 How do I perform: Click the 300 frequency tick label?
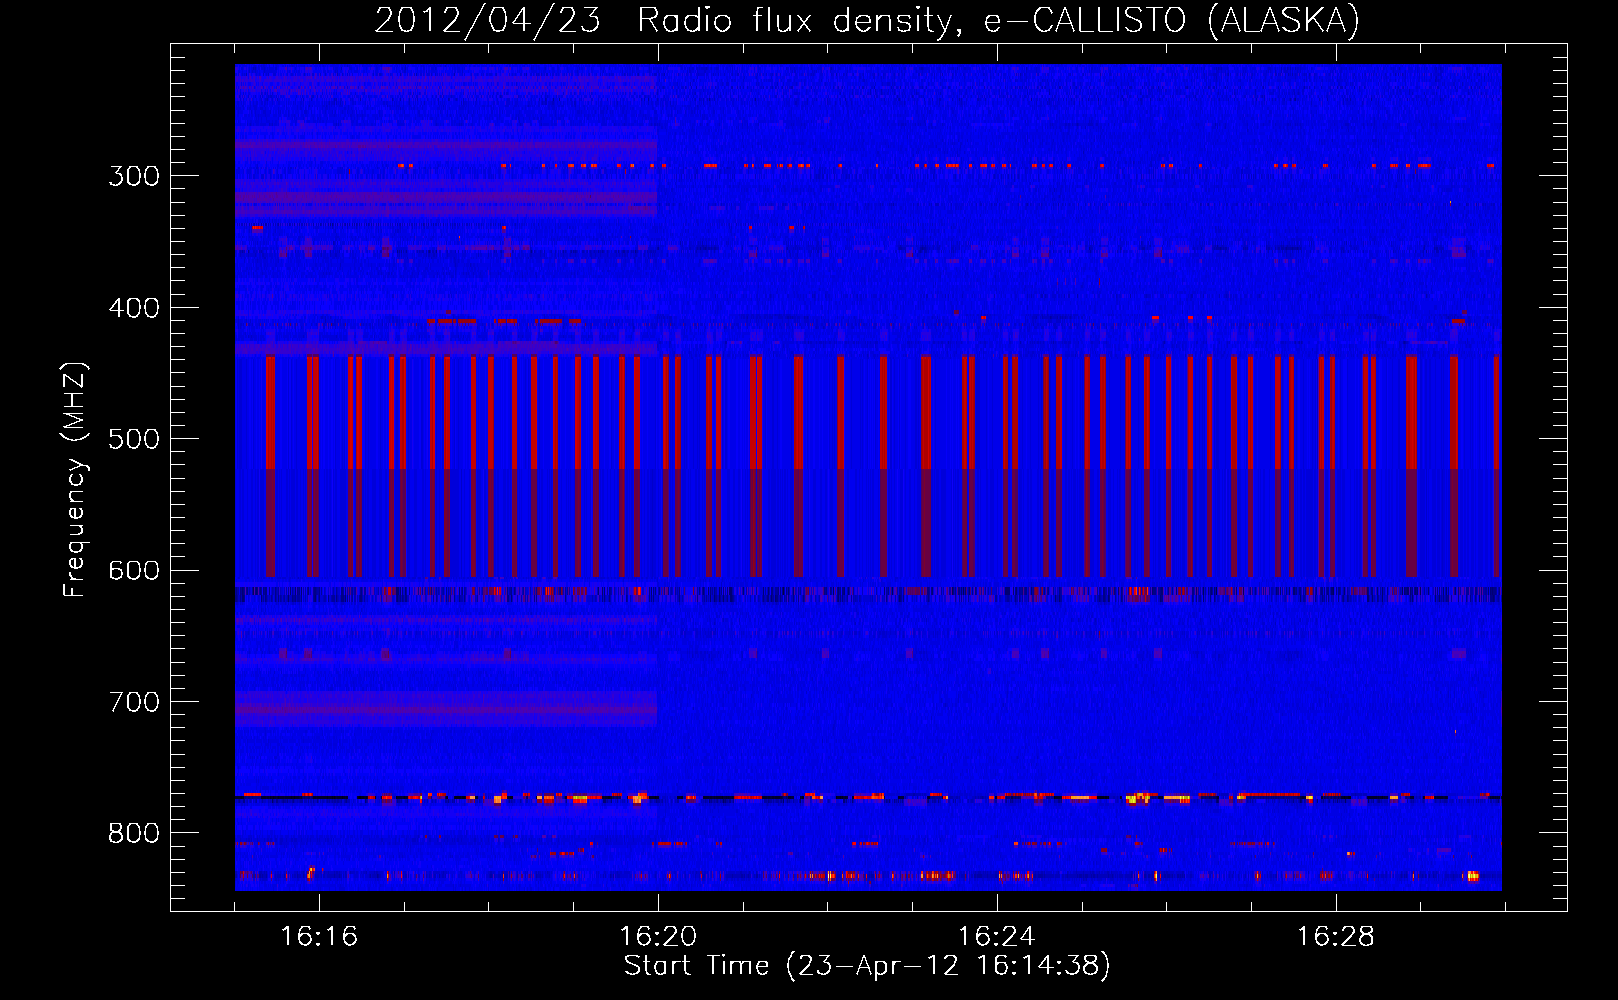[134, 176]
